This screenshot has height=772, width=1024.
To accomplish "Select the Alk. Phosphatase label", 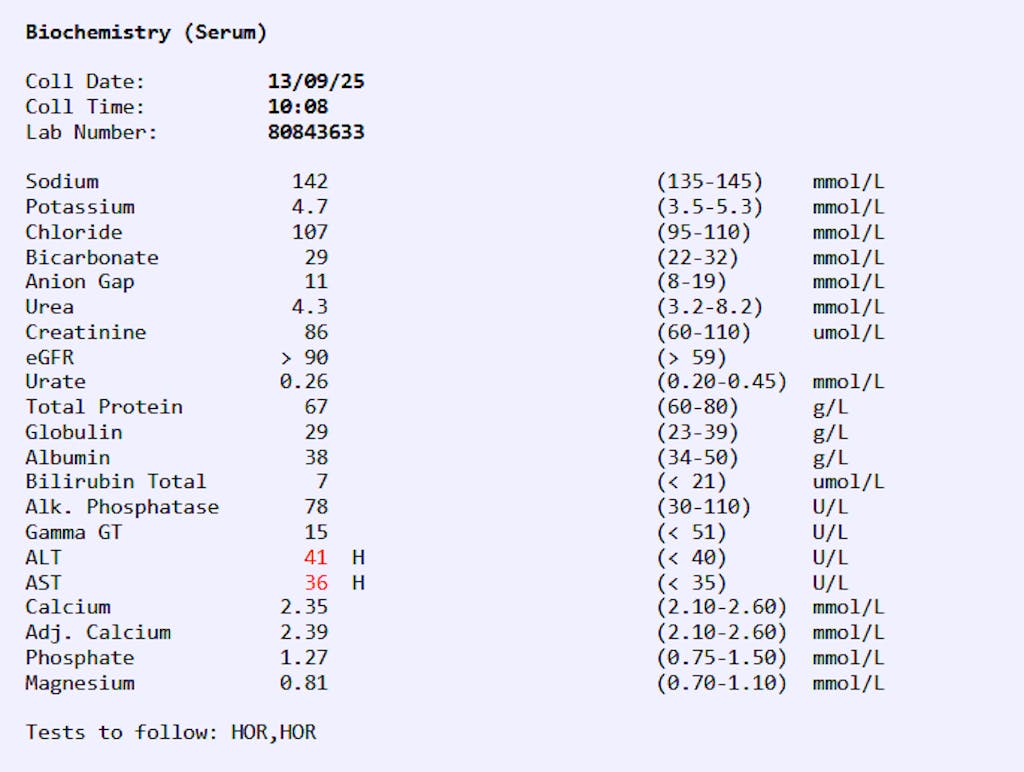I will pos(122,507).
